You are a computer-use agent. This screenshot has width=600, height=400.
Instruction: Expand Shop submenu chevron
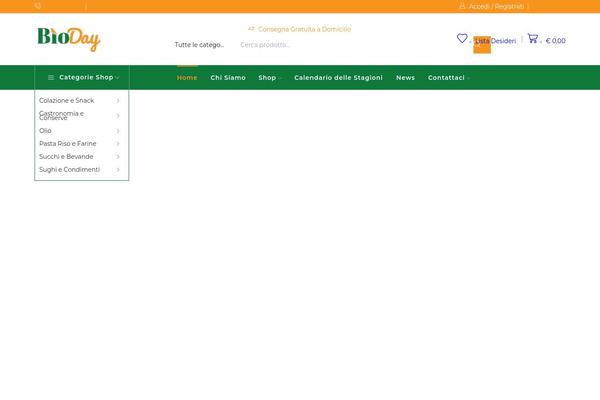click(x=280, y=78)
